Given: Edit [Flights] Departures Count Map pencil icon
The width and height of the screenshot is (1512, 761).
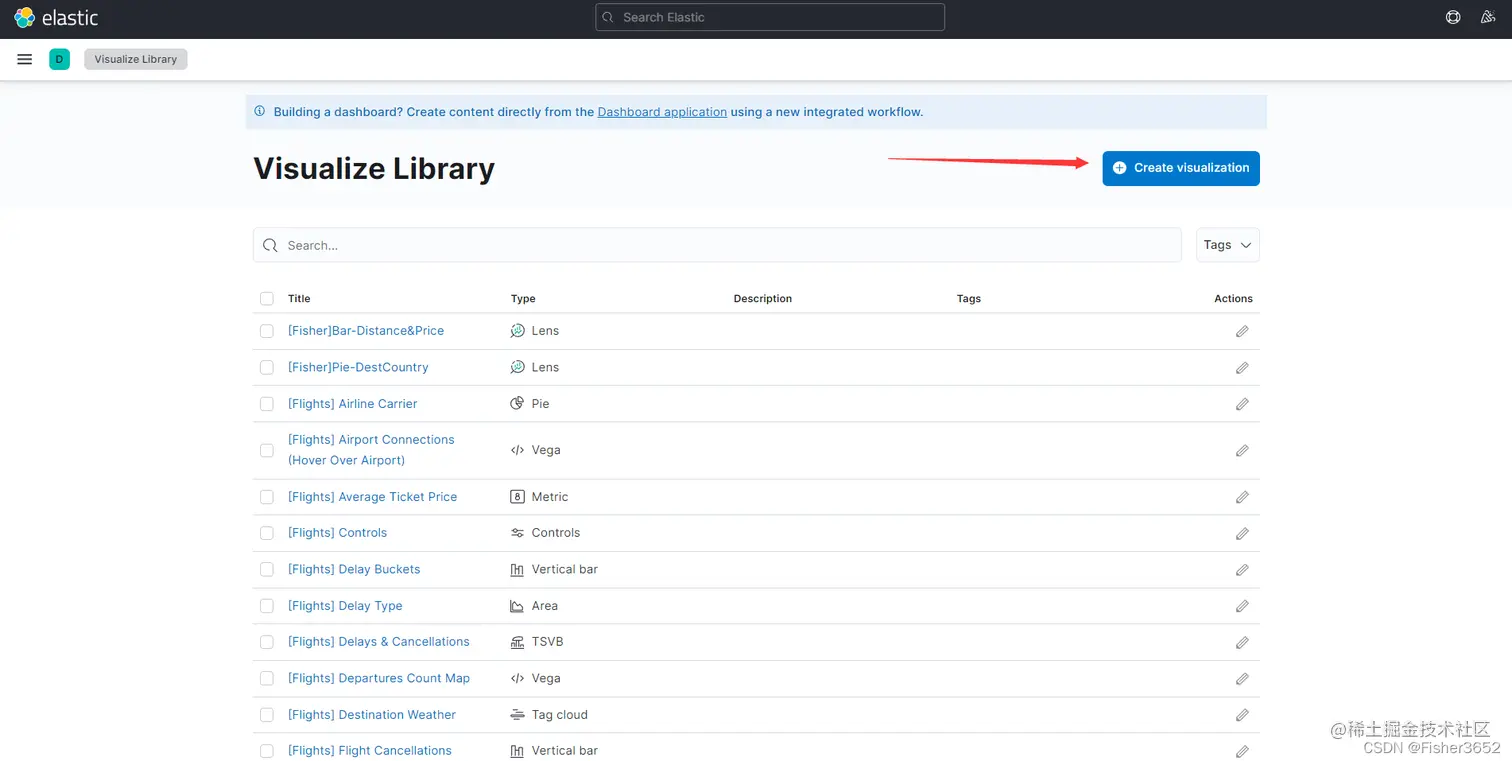Looking at the screenshot, I should coord(1242,679).
